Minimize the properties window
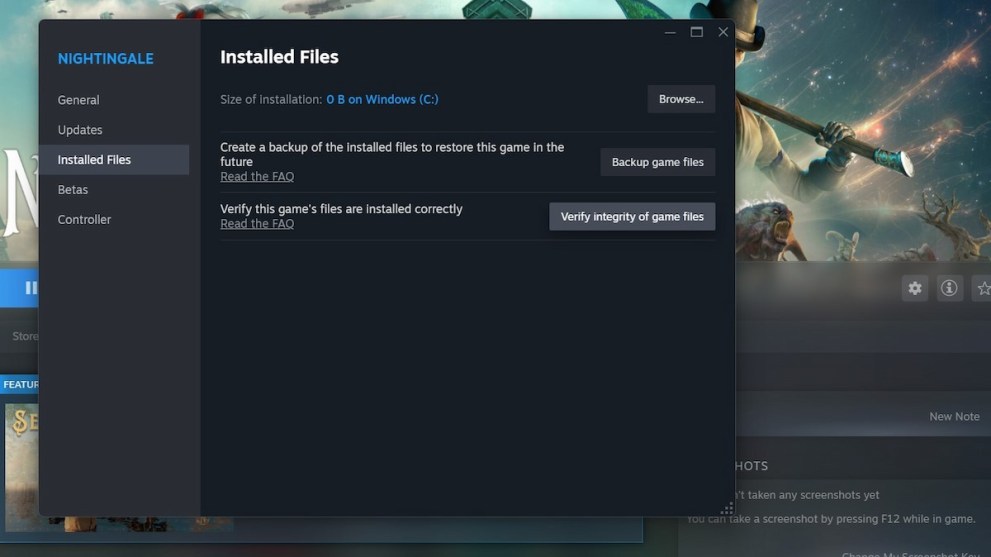This screenshot has width=991, height=557. tap(670, 32)
